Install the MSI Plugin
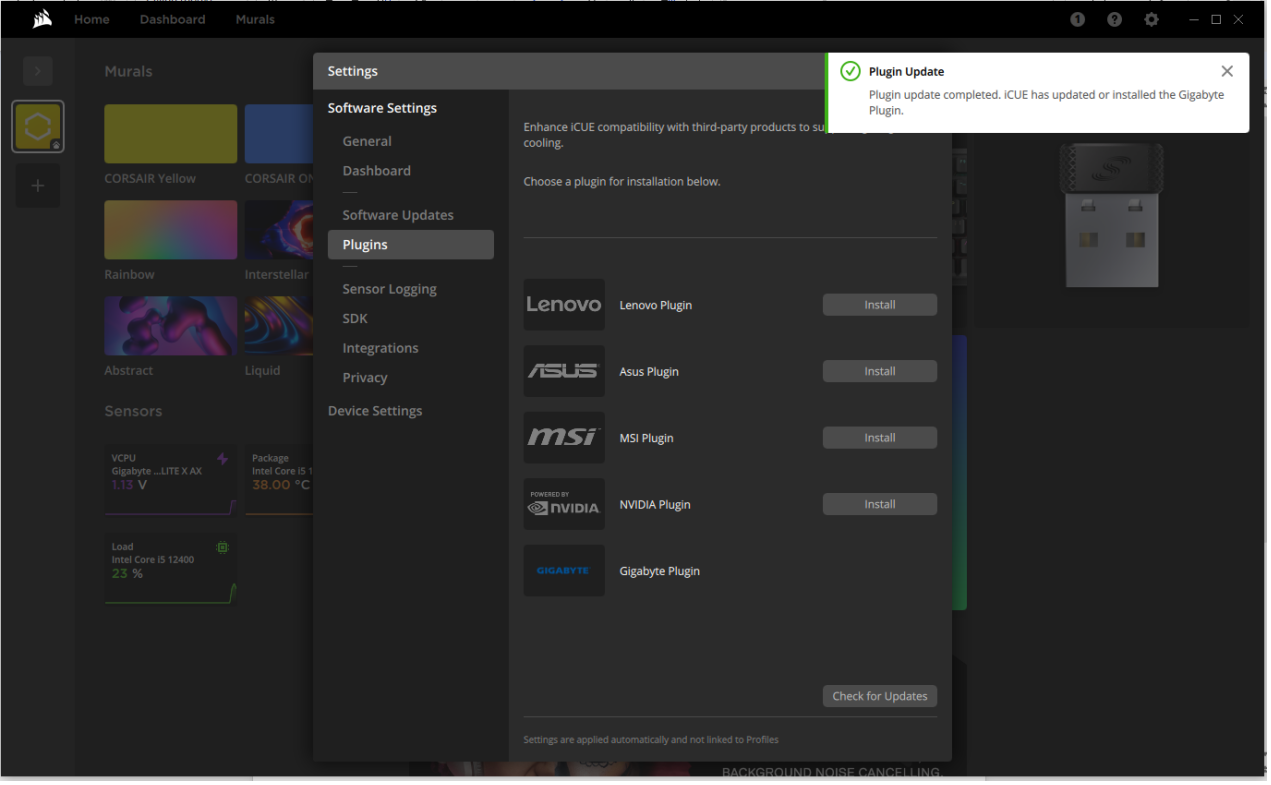Screen dimensions: 1271x785 pyautogui.click(x=880, y=438)
